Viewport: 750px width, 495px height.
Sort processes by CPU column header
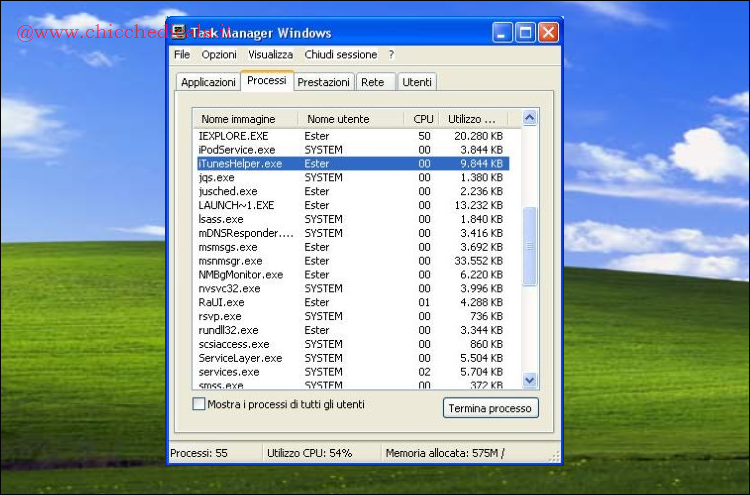click(x=424, y=119)
